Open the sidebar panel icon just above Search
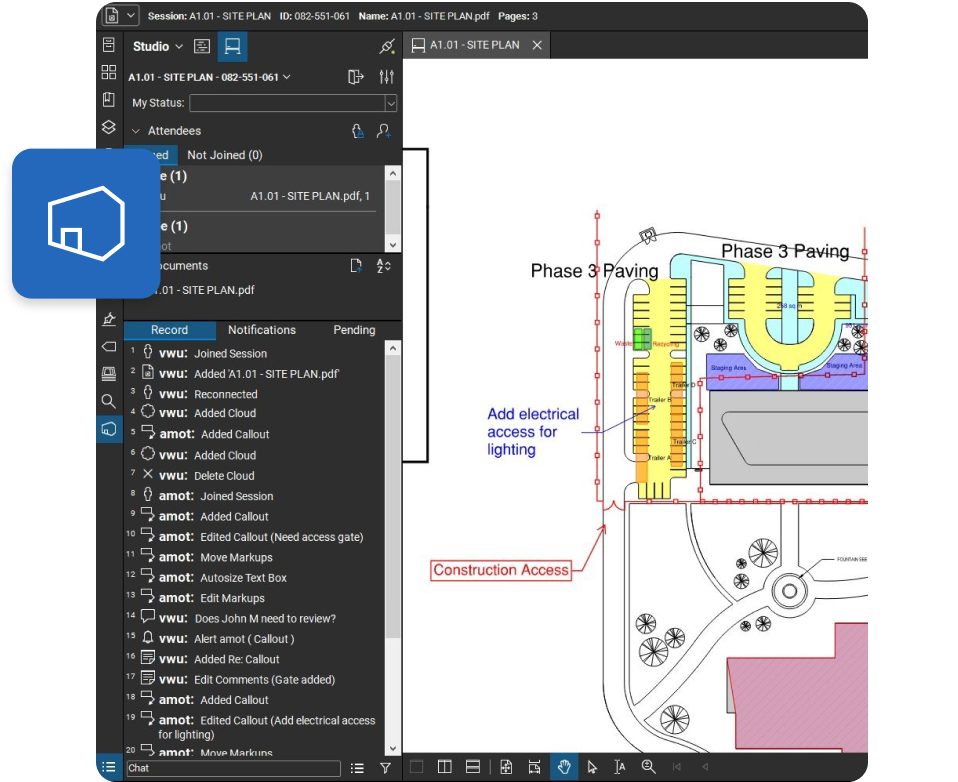958x782 pixels. (109, 373)
